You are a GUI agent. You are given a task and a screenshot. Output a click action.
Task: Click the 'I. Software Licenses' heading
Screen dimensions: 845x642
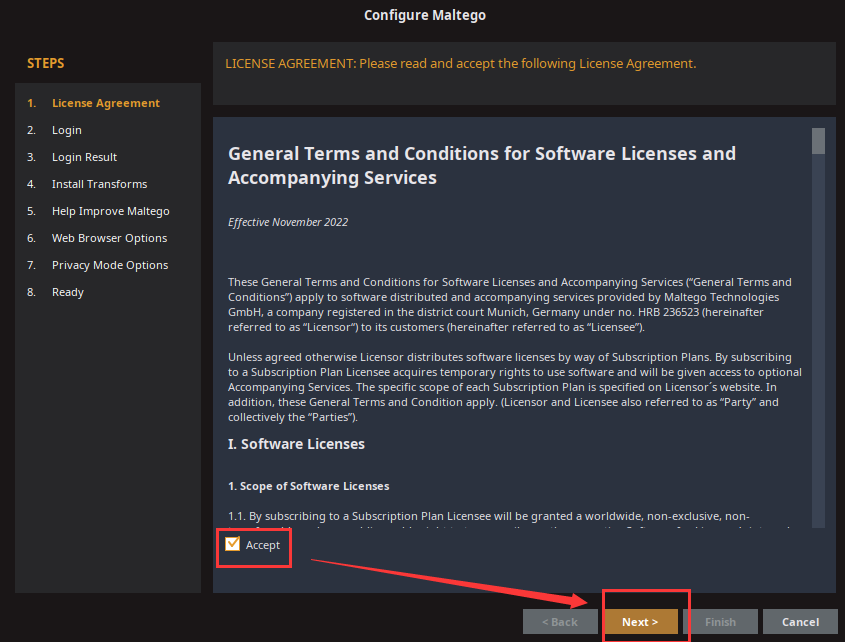296,444
